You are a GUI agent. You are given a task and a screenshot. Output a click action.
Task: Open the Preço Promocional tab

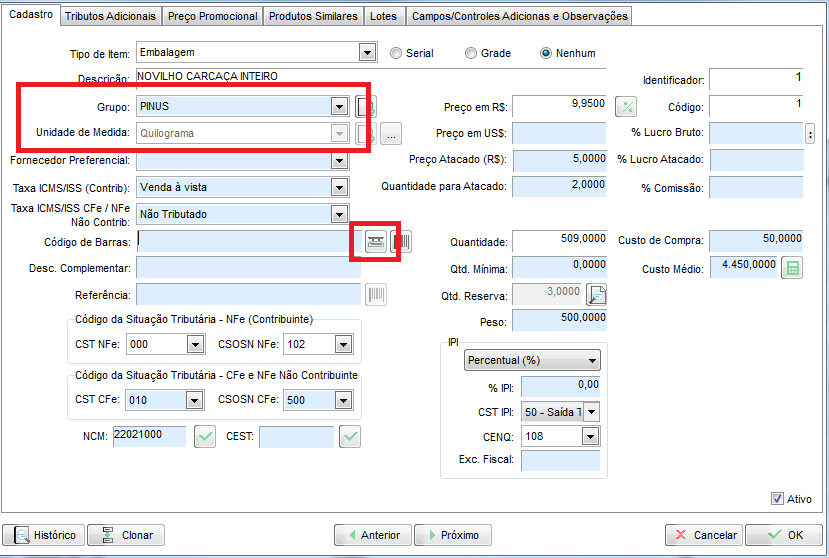[212, 16]
